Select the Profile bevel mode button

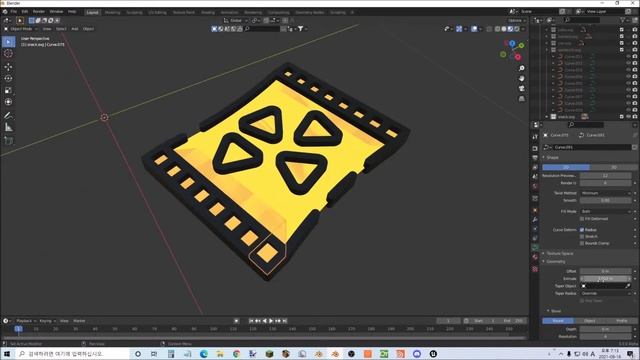click(622, 321)
